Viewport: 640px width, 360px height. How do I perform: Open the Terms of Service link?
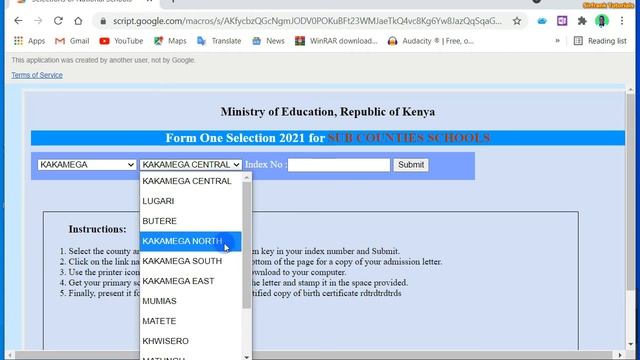(x=37, y=75)
